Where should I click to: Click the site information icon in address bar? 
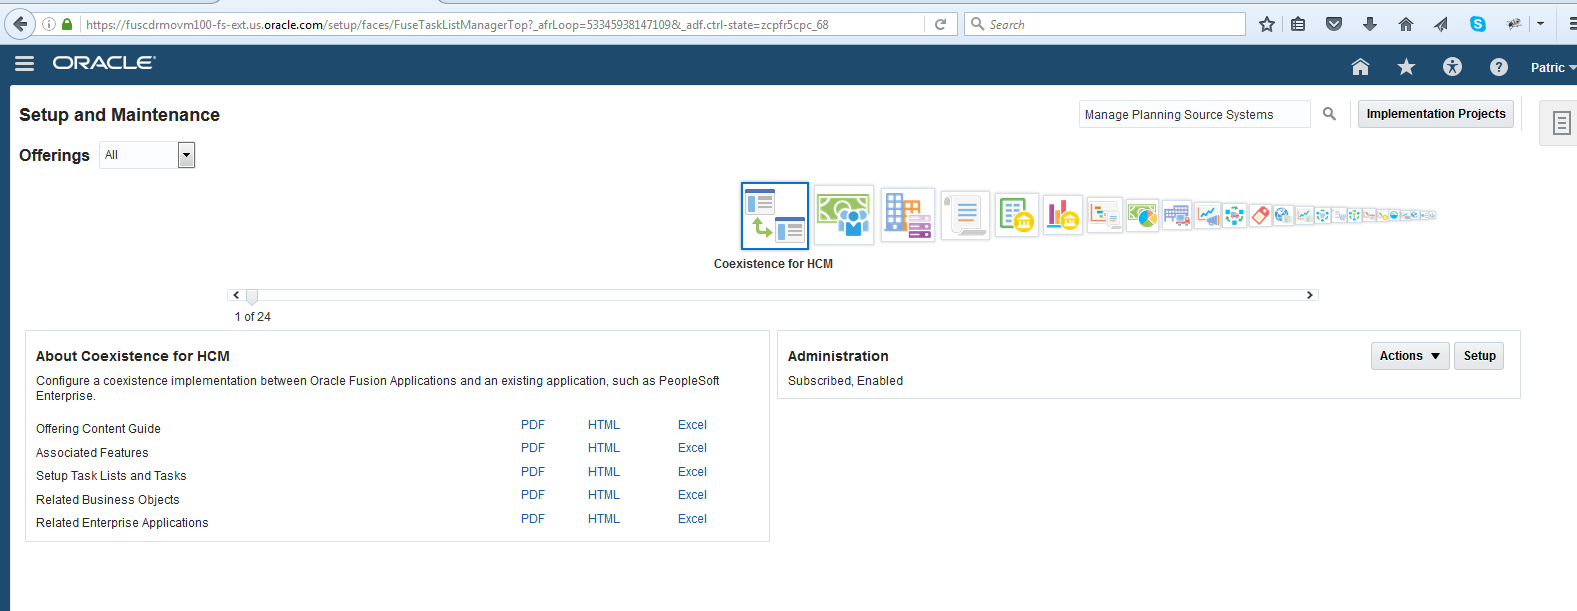pyautogui.click(x=48, y=24)
